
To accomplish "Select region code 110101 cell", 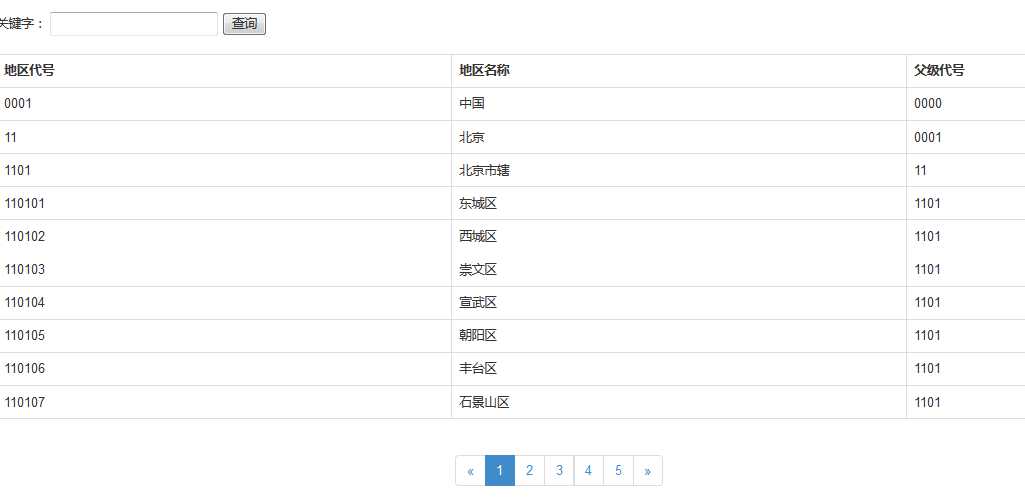I will pyautogui.click(x=25, y=204).
